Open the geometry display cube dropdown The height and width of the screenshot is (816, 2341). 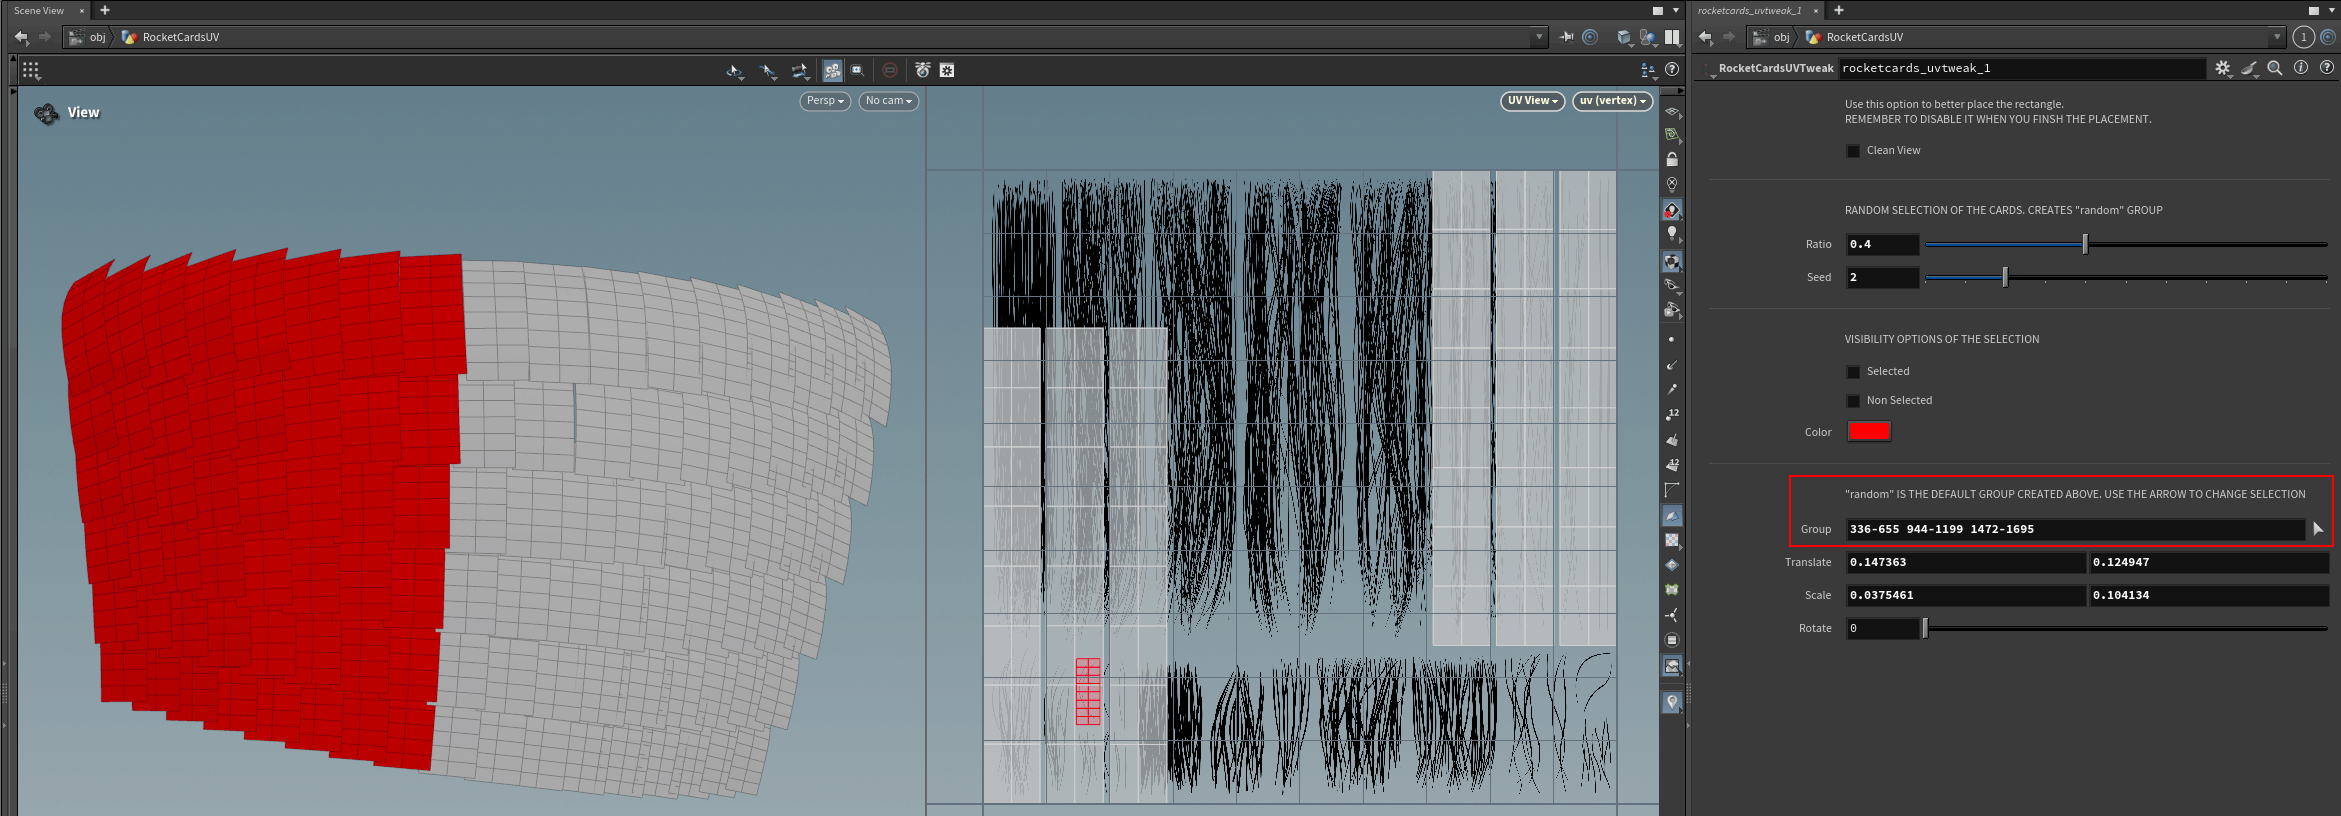tap(1625, 38)
